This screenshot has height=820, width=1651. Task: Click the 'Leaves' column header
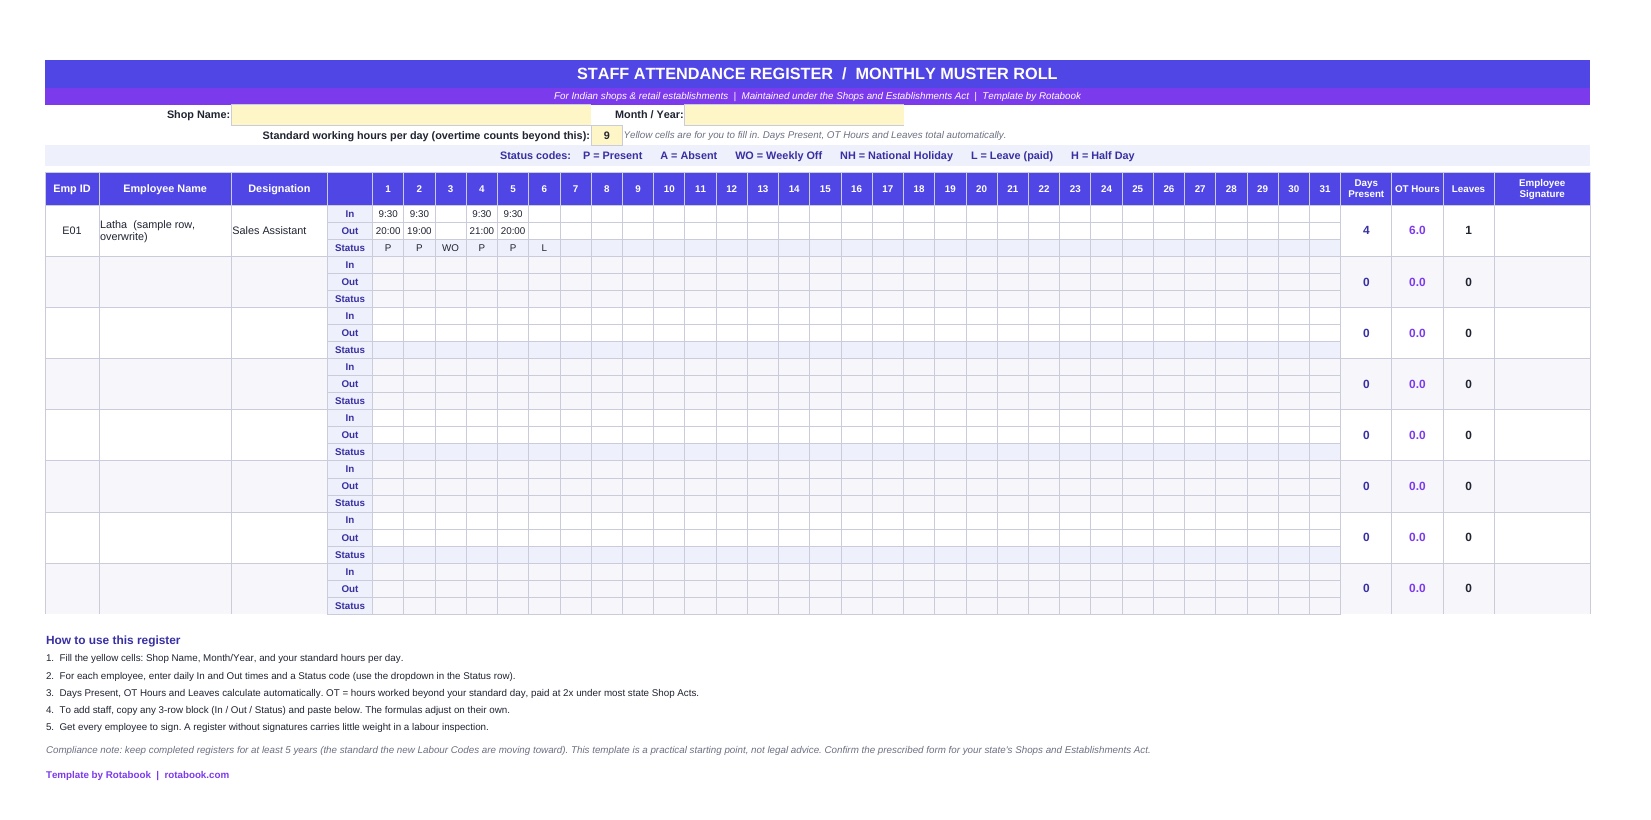click(1468, 189)
